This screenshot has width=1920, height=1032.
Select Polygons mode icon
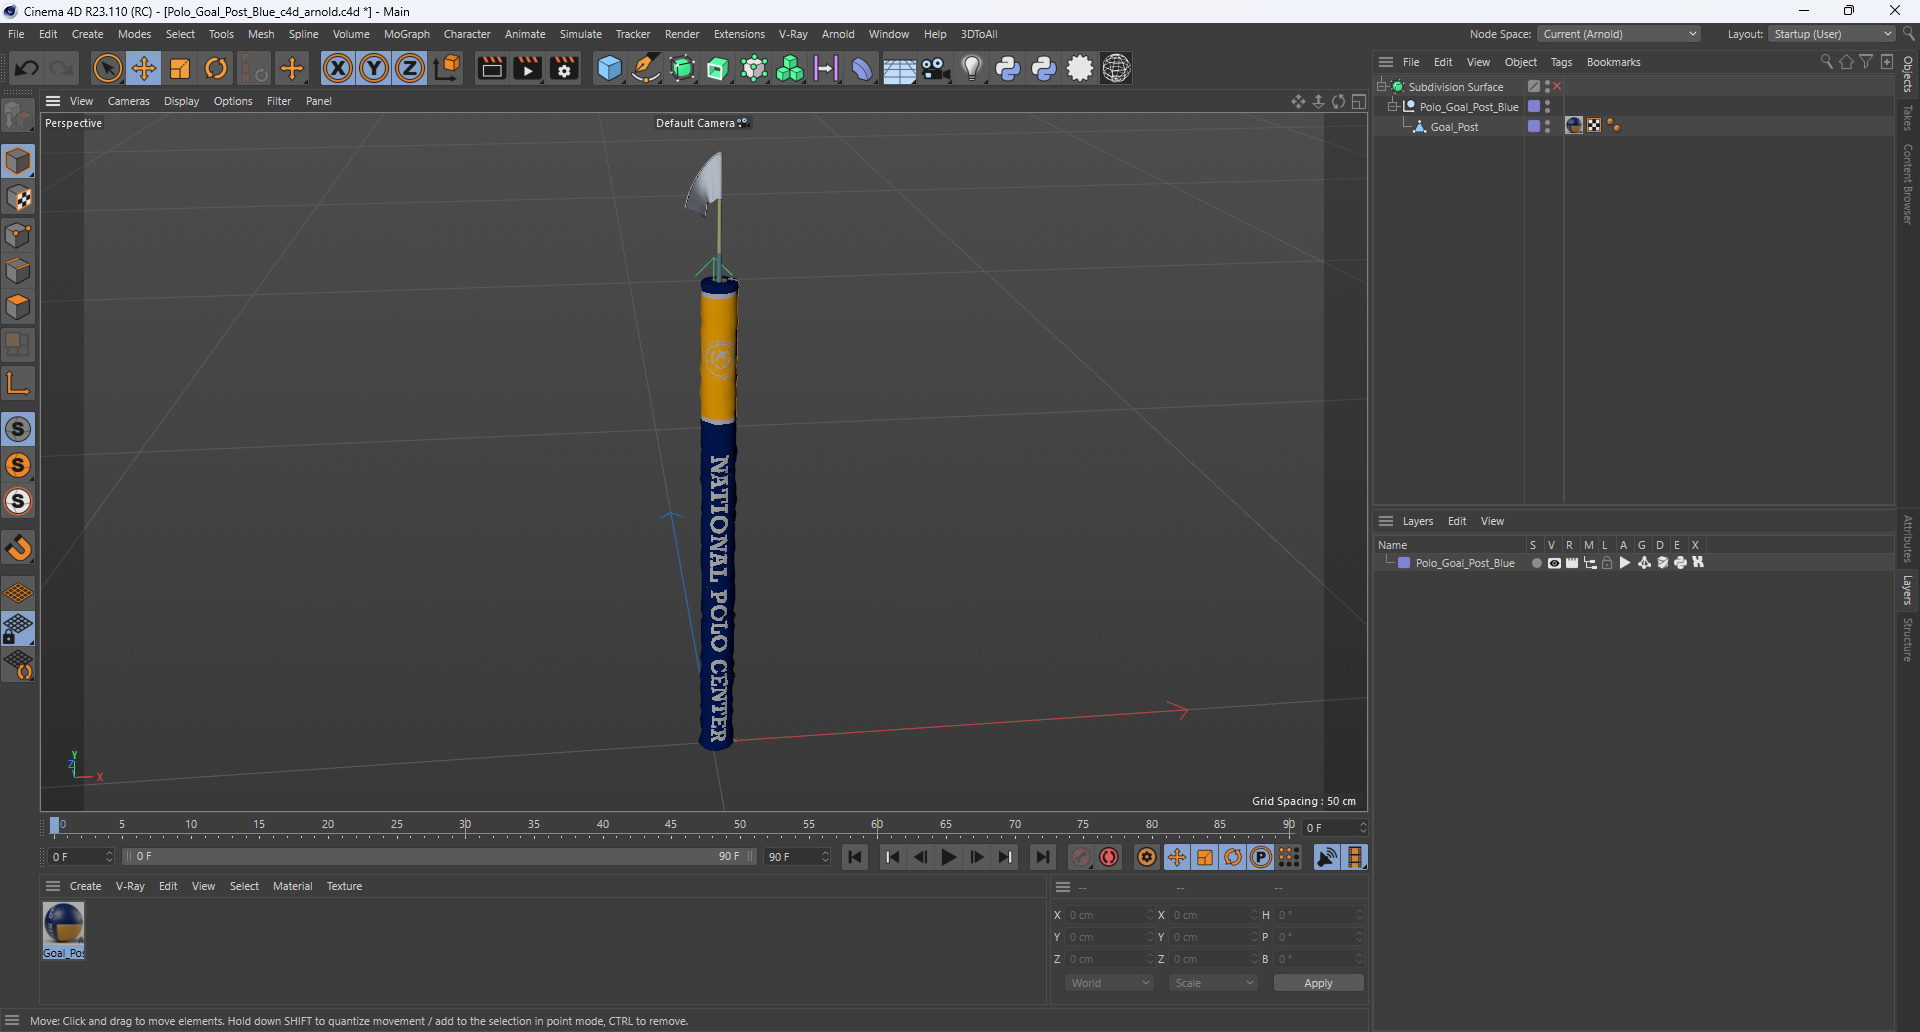click(18, 307)
